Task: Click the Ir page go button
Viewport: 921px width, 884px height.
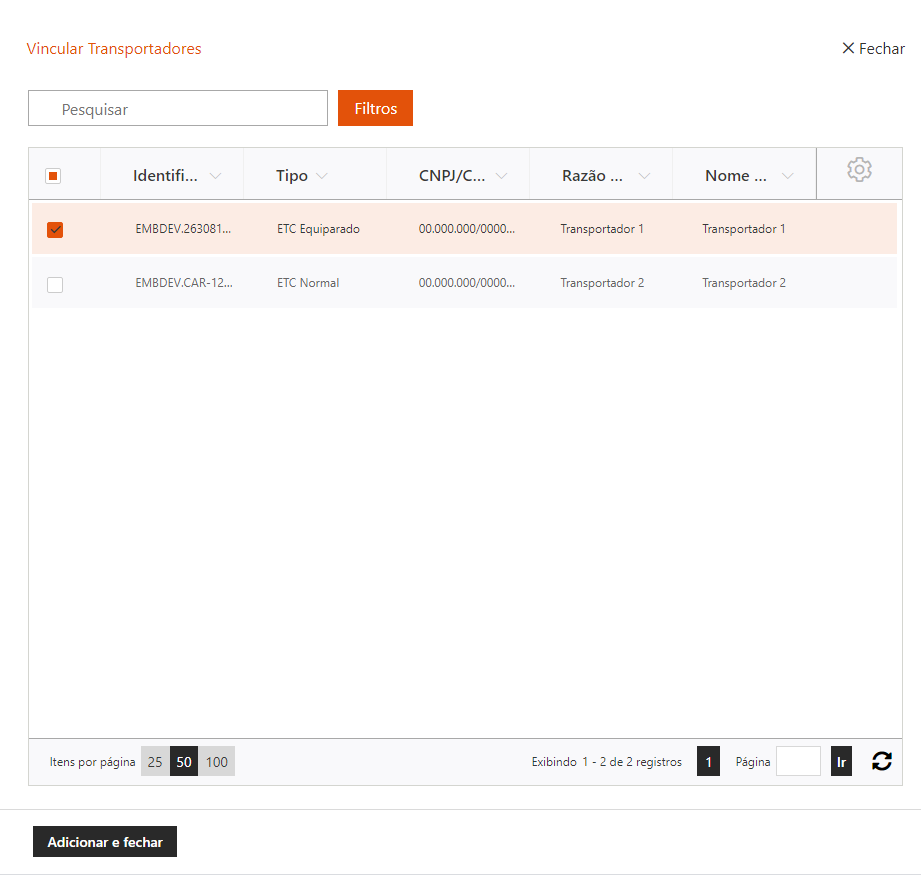Action: coord(841,762)
